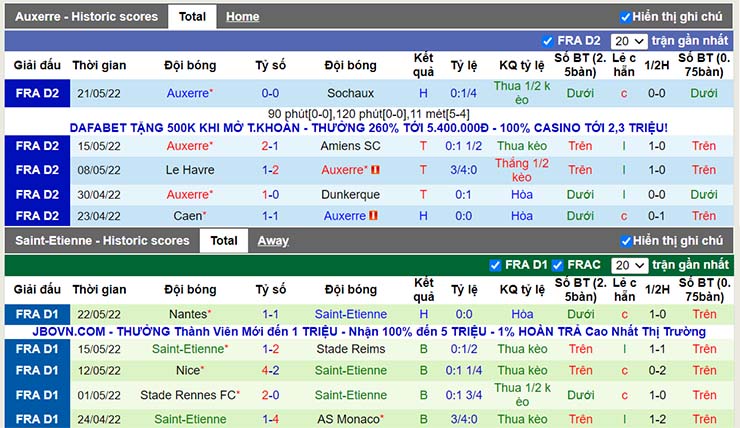Click red card icon beside Auxerre in Caen row

(x=373, y=216)
